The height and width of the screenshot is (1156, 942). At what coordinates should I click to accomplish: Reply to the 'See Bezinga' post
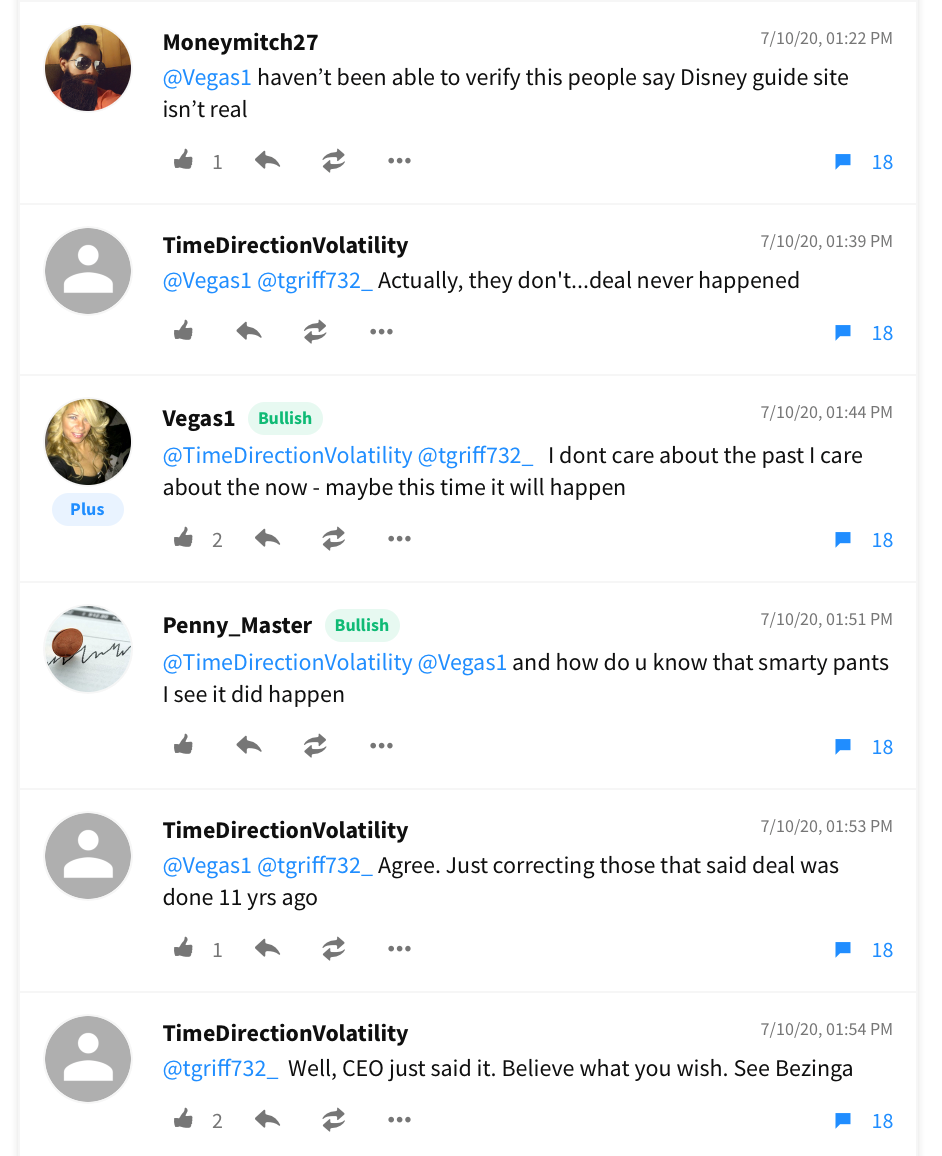267,1120
